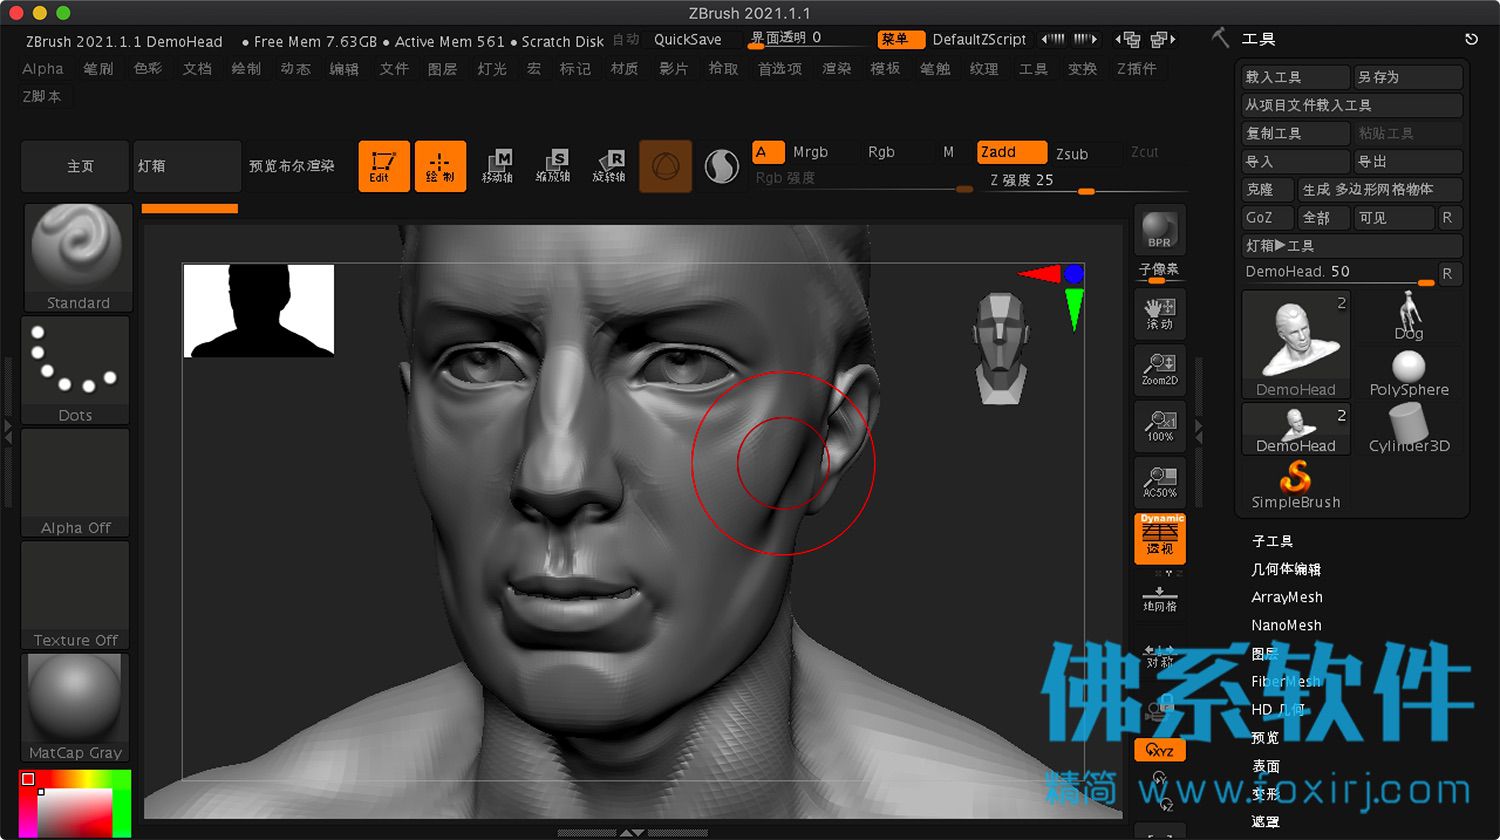Click the Tool palette refresh dock icon
The width and height of the screenshot is (1500, 840).
[1471, 39]
